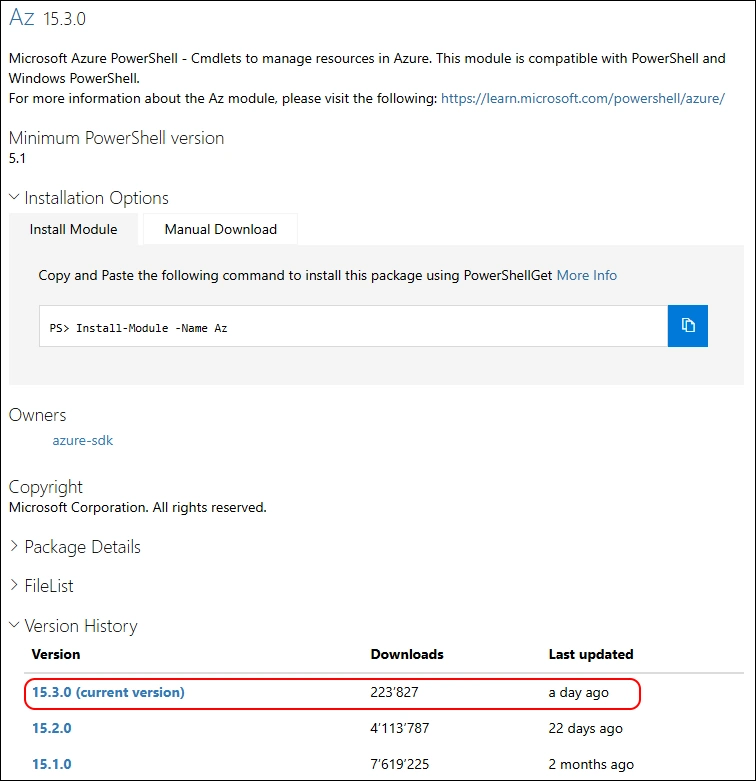This screenshot has width=756, height=781.
Task: Click the Last updated column header
Action: pyautogui.click(x=591, y=654)
